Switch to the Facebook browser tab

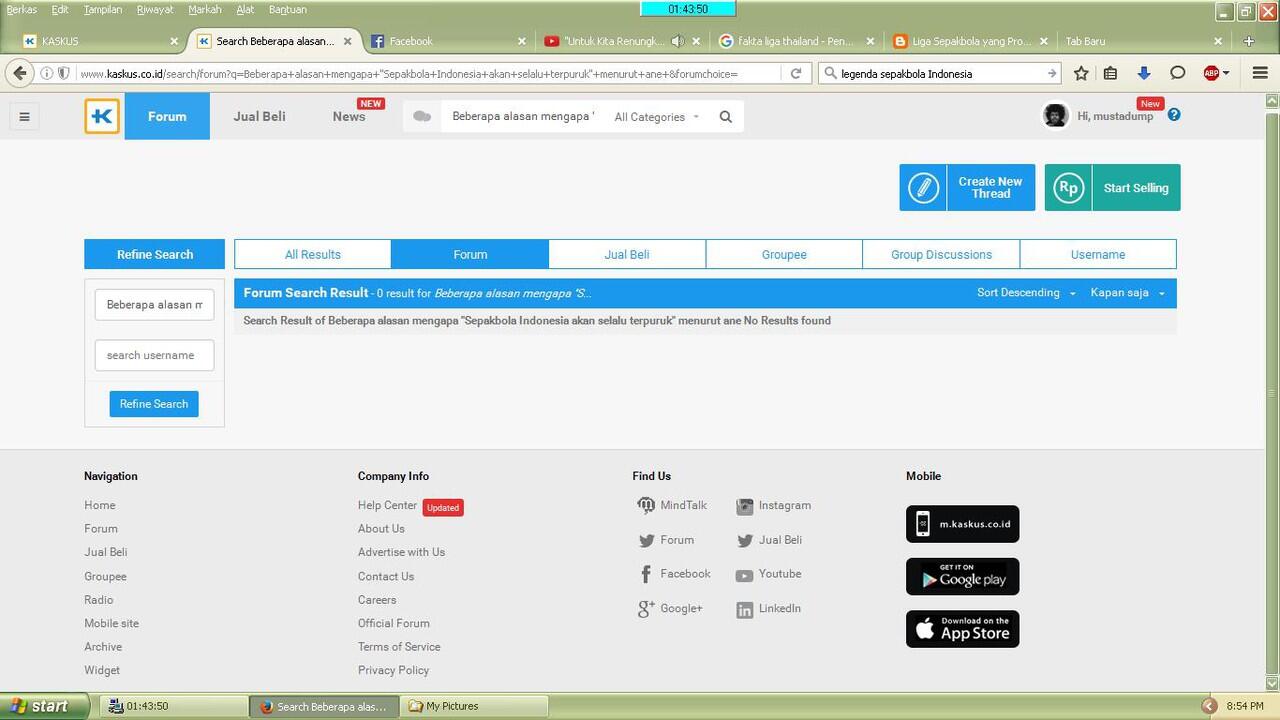448,41
